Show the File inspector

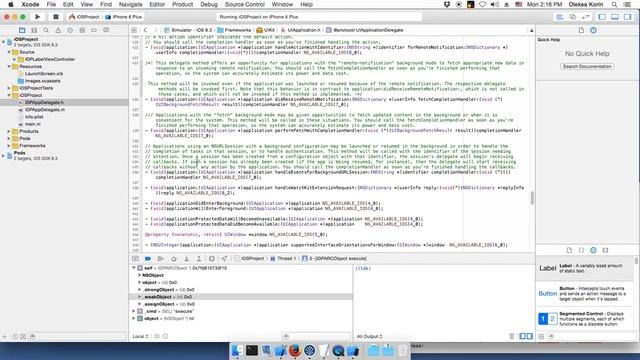tap(581, 30)
